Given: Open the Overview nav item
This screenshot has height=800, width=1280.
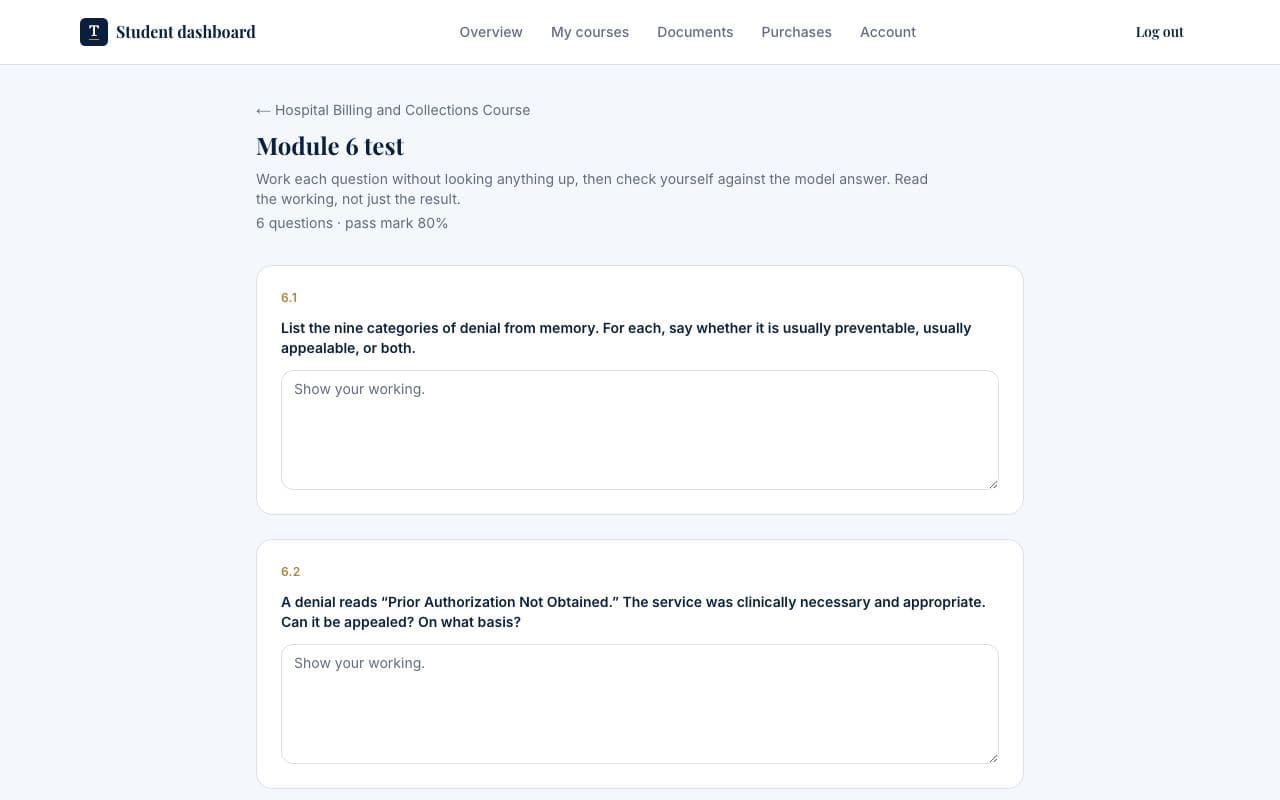Looking at the screenshot, I should [x=491, y=32].
